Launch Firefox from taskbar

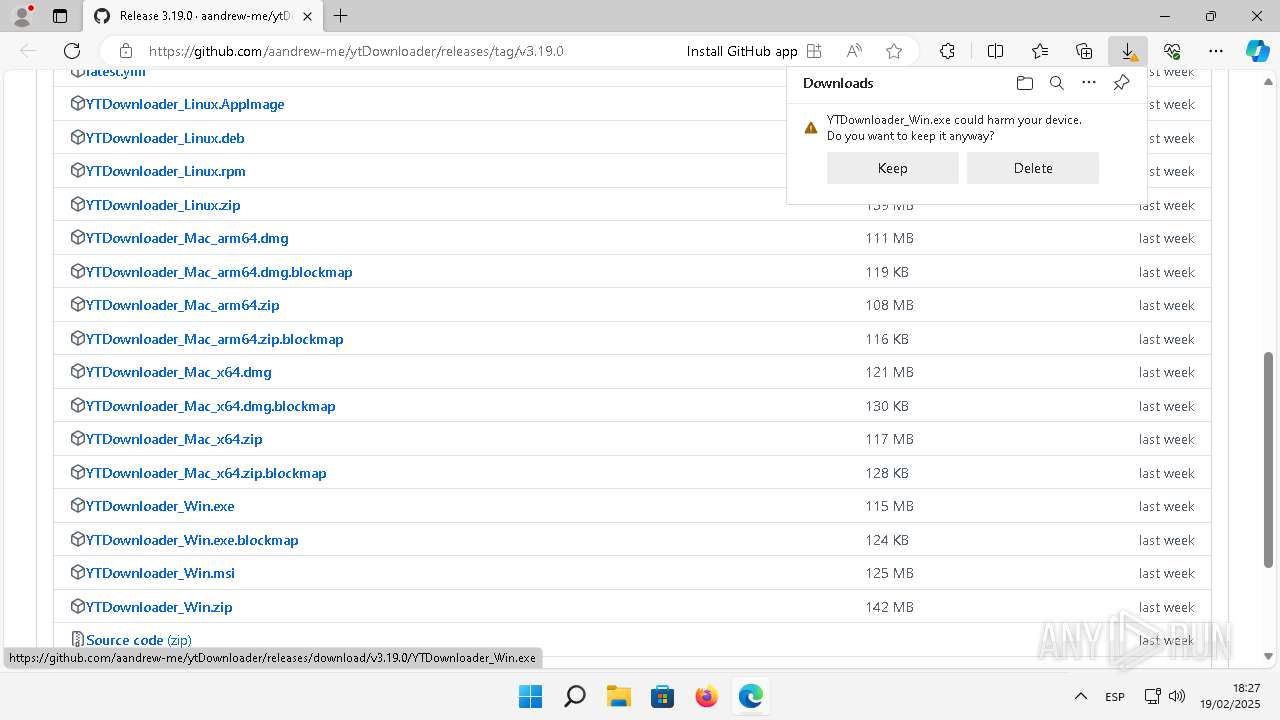point(706,696)
